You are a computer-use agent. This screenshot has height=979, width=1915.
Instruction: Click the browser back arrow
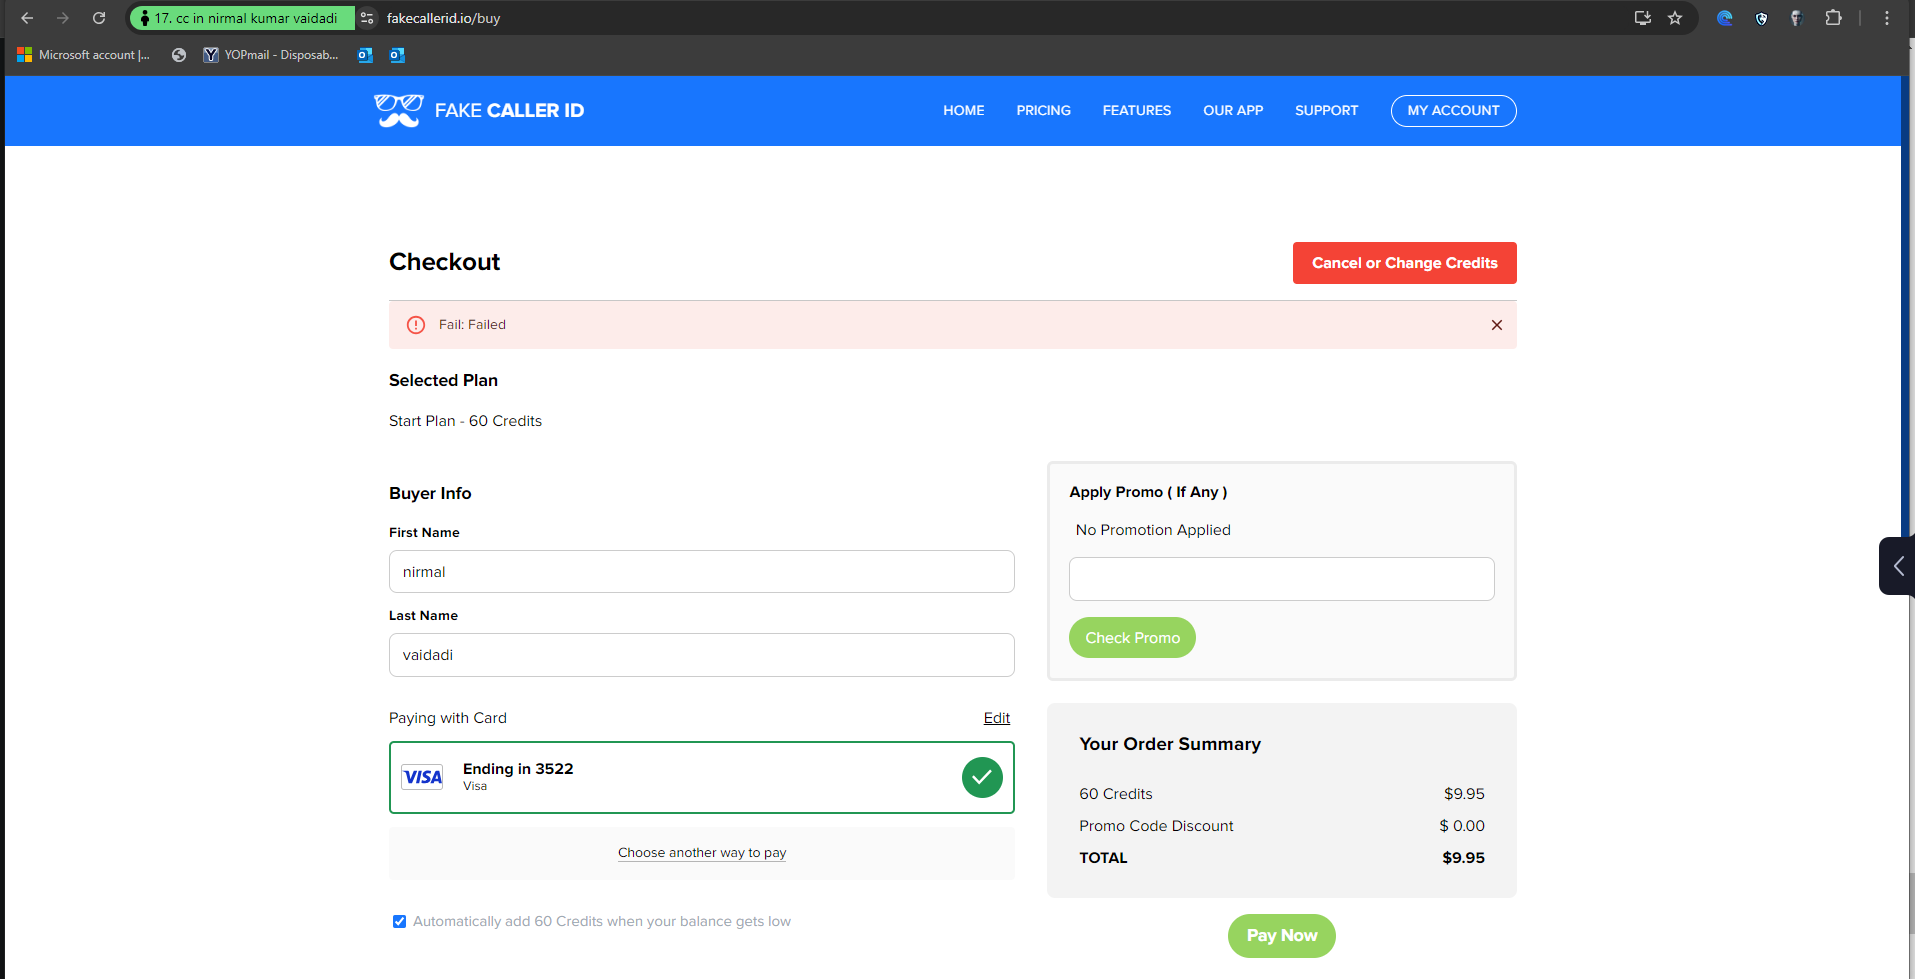click(x=27, y=18)
